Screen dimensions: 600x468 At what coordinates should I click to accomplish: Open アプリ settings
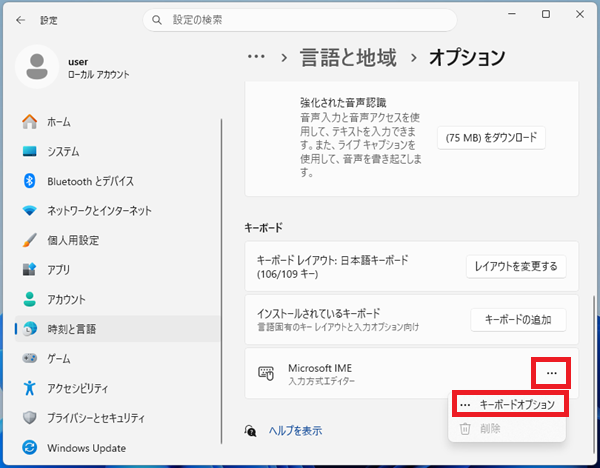(58, 270)
